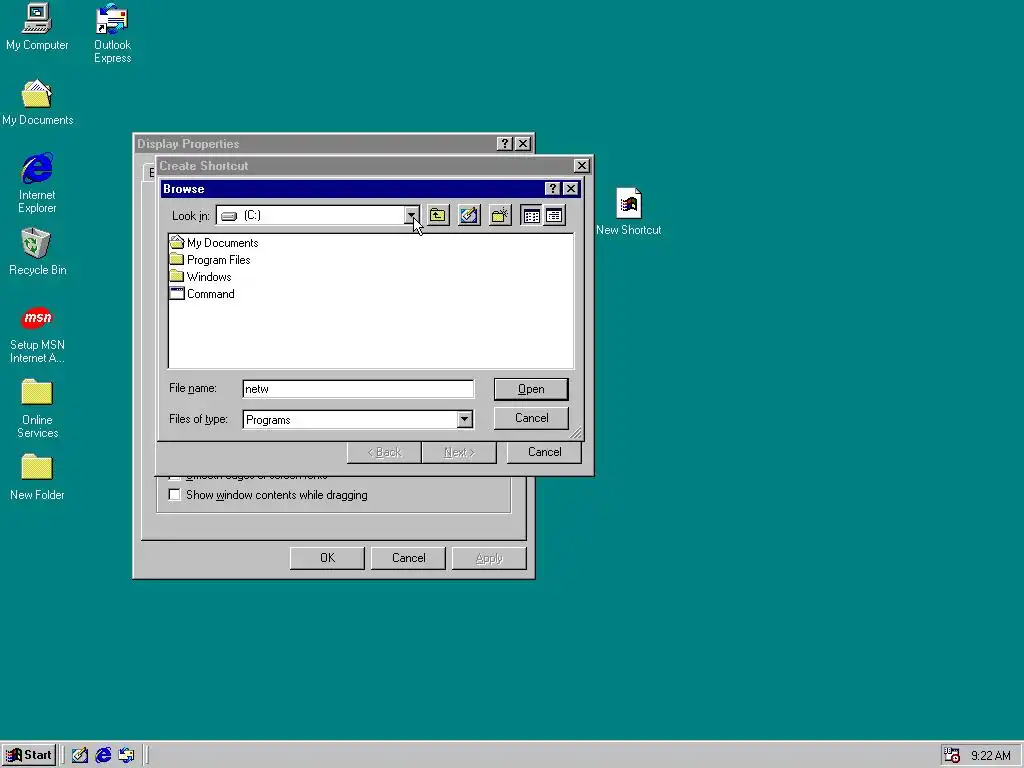The image size is (1024, 768).
Task: Switch Browse dialog to List view
Action: 532,216
